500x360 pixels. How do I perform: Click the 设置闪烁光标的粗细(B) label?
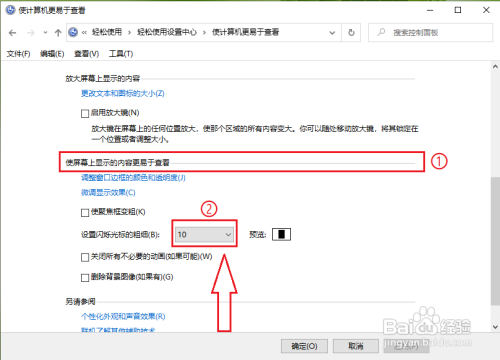point(120,235)
